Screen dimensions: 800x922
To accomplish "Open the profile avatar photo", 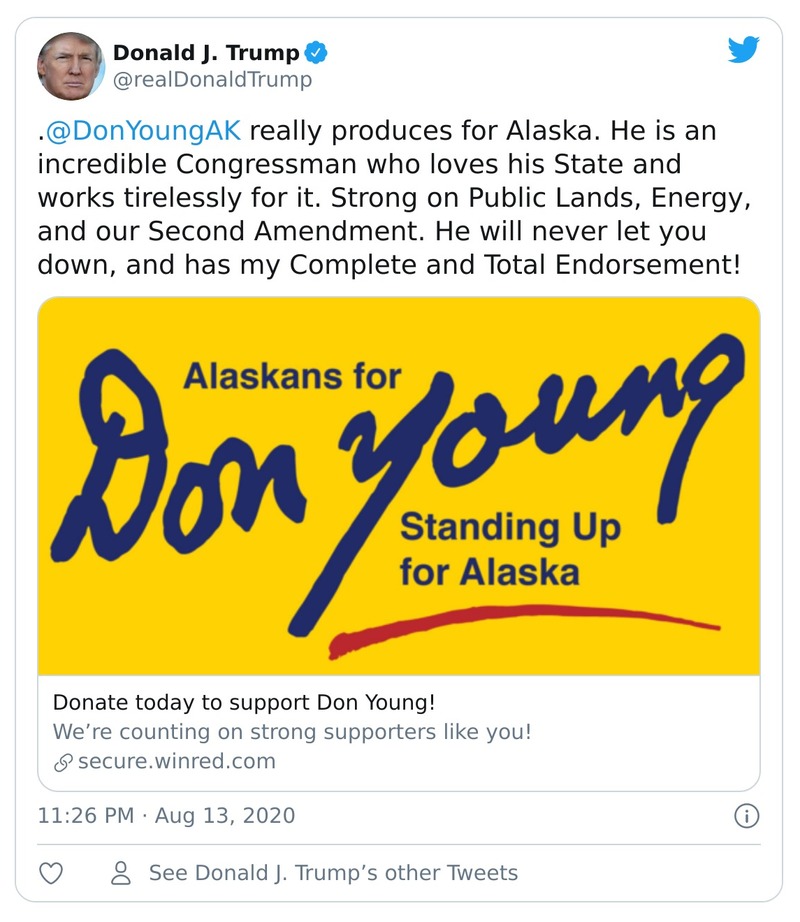I will point(71,66).
